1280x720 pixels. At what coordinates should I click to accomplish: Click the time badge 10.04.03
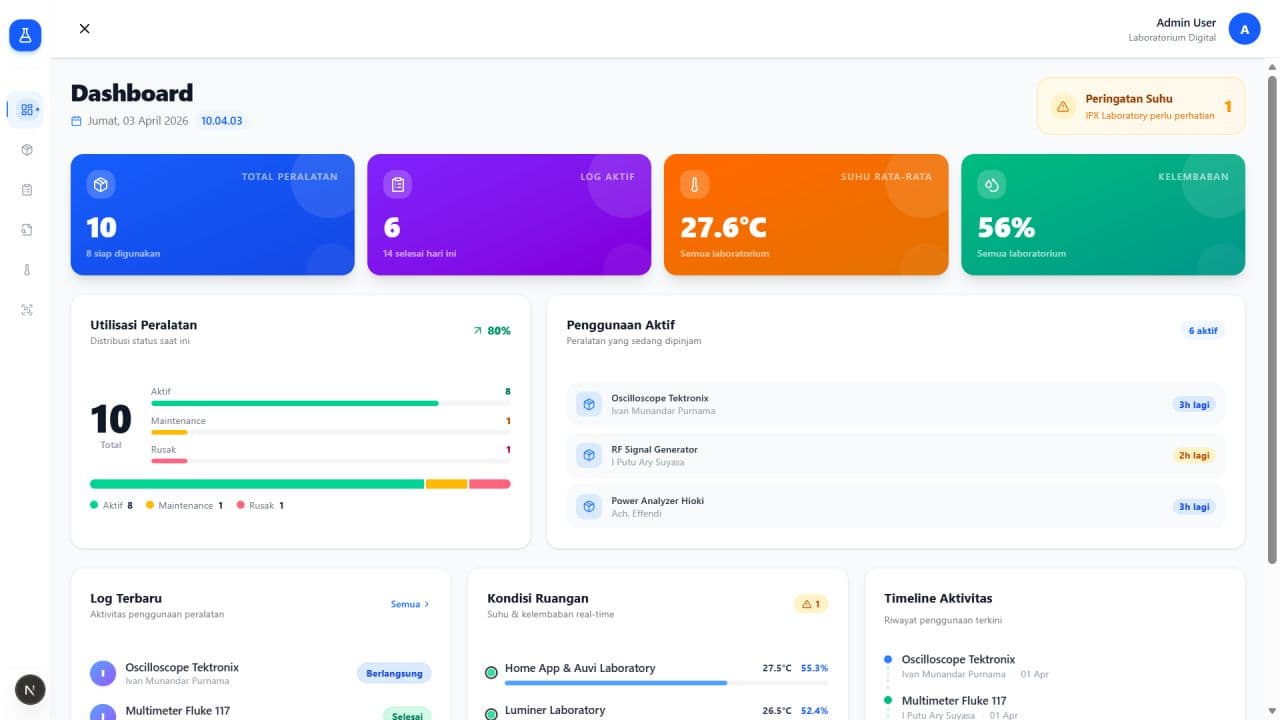point(222,121)
